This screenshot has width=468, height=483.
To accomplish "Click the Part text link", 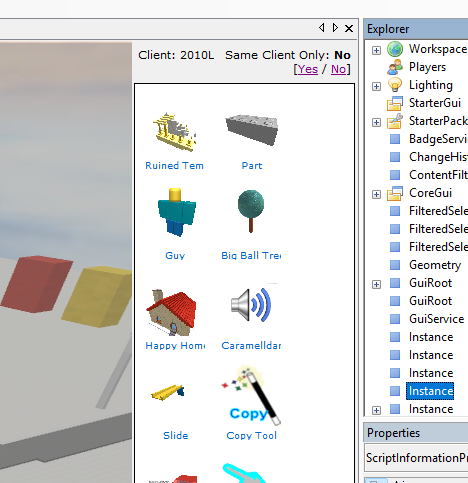I will tap(252, 166).
